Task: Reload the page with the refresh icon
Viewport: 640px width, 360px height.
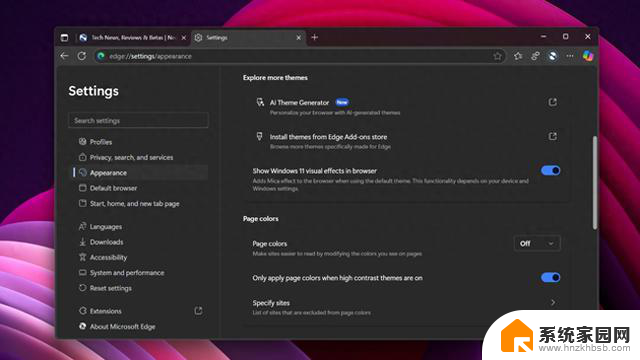Action: pyautogui.click(x=82, y=56)
